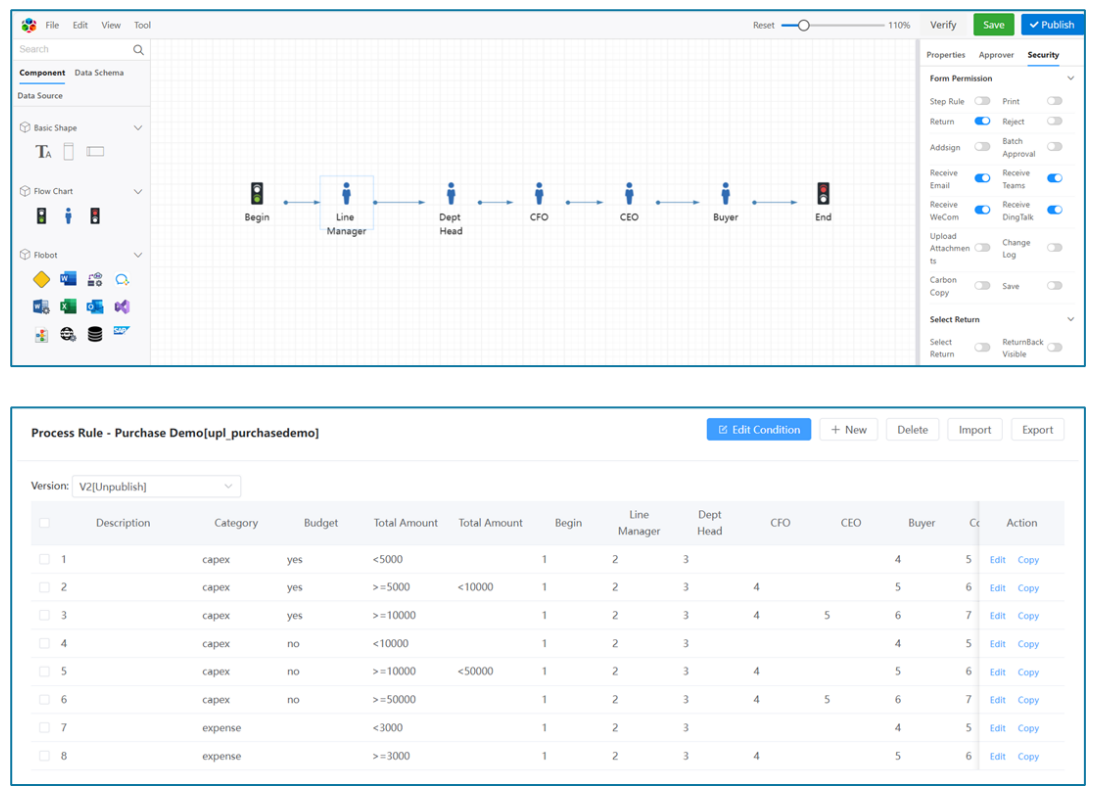Viewport: 1098px width, 797px height.
Task: Disable the Return permission toggle
Action: pos(982,121)
